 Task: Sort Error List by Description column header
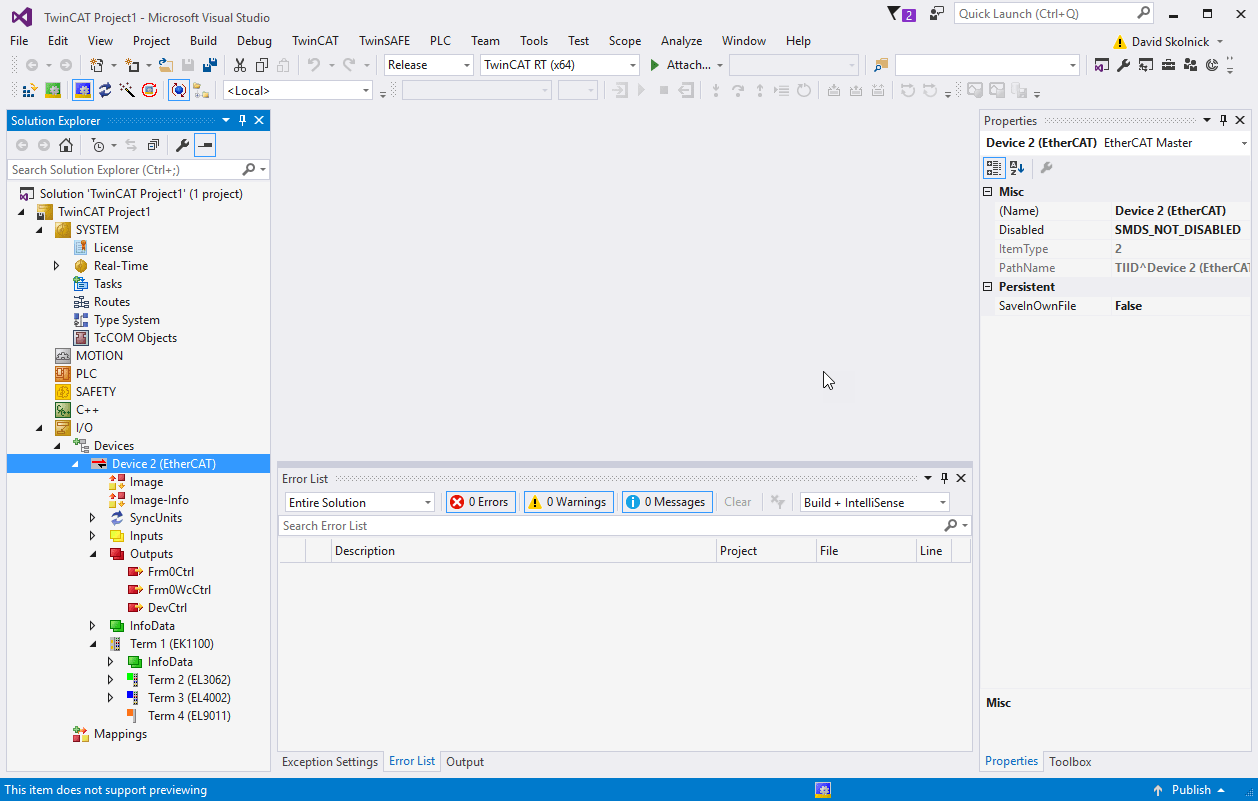[x=525, y=551]
